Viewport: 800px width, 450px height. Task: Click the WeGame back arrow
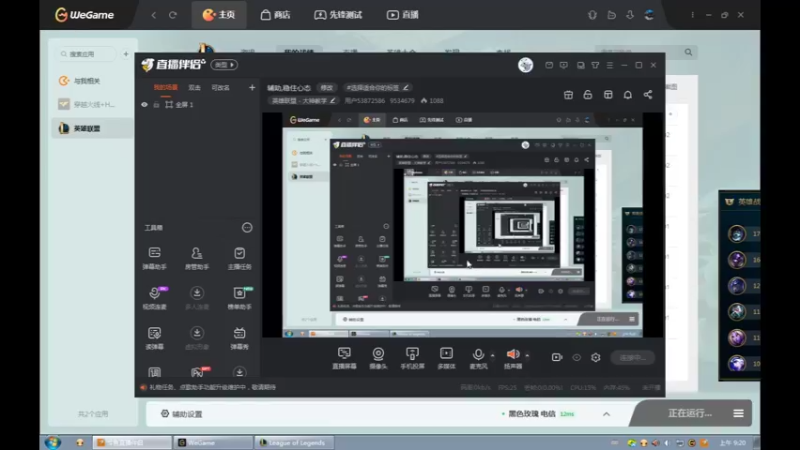tap(154, 15)
